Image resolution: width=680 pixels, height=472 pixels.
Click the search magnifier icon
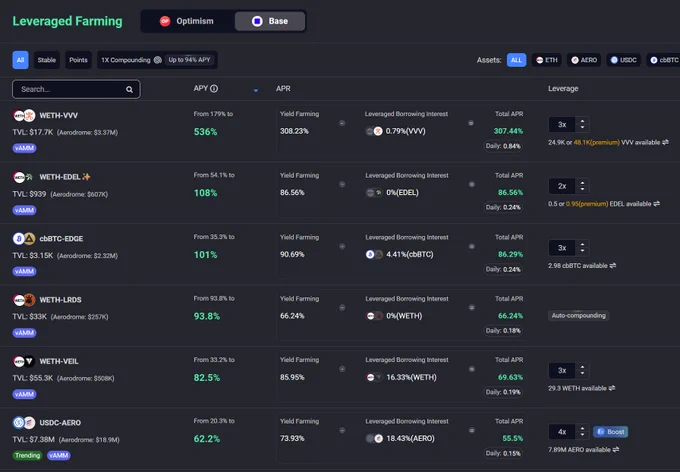(129, 89)
